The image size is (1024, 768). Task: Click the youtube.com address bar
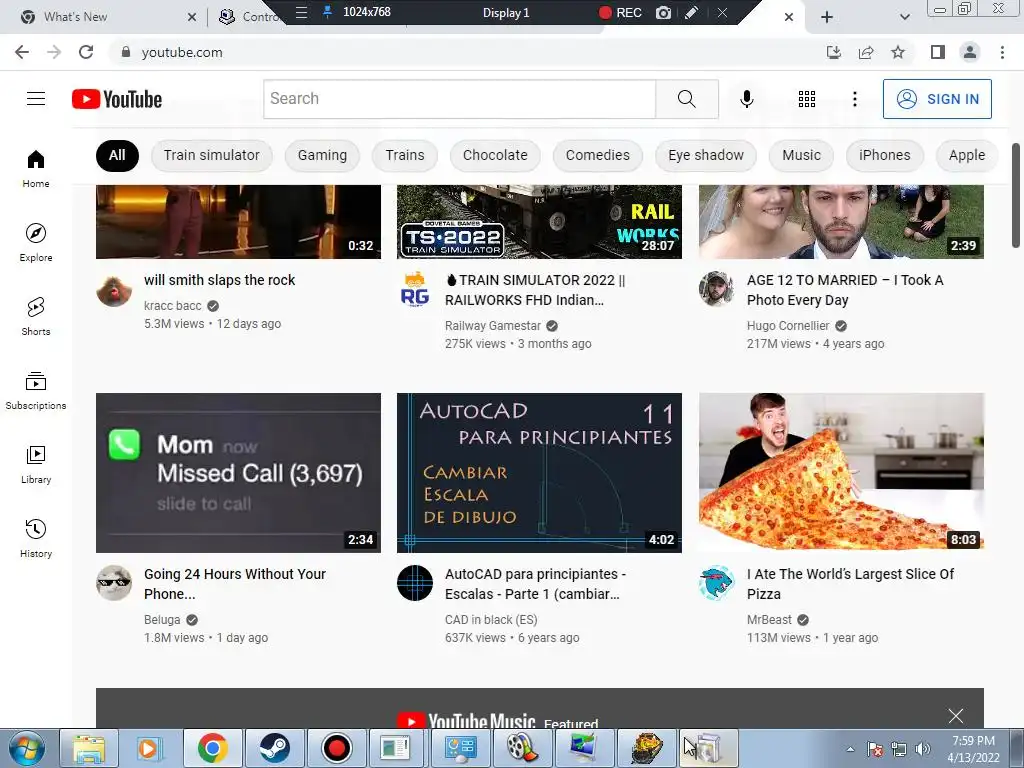pyautogui.click(x=464, y=52)
